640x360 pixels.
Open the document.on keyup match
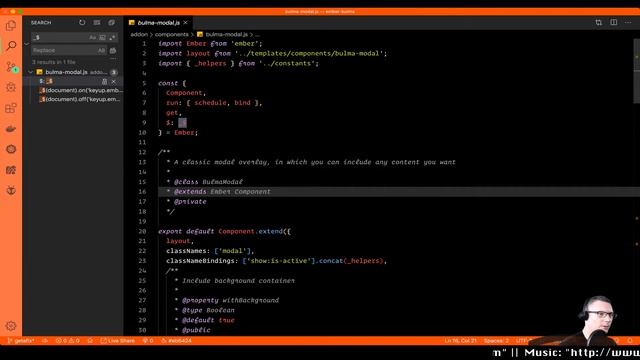coord(80,90)
